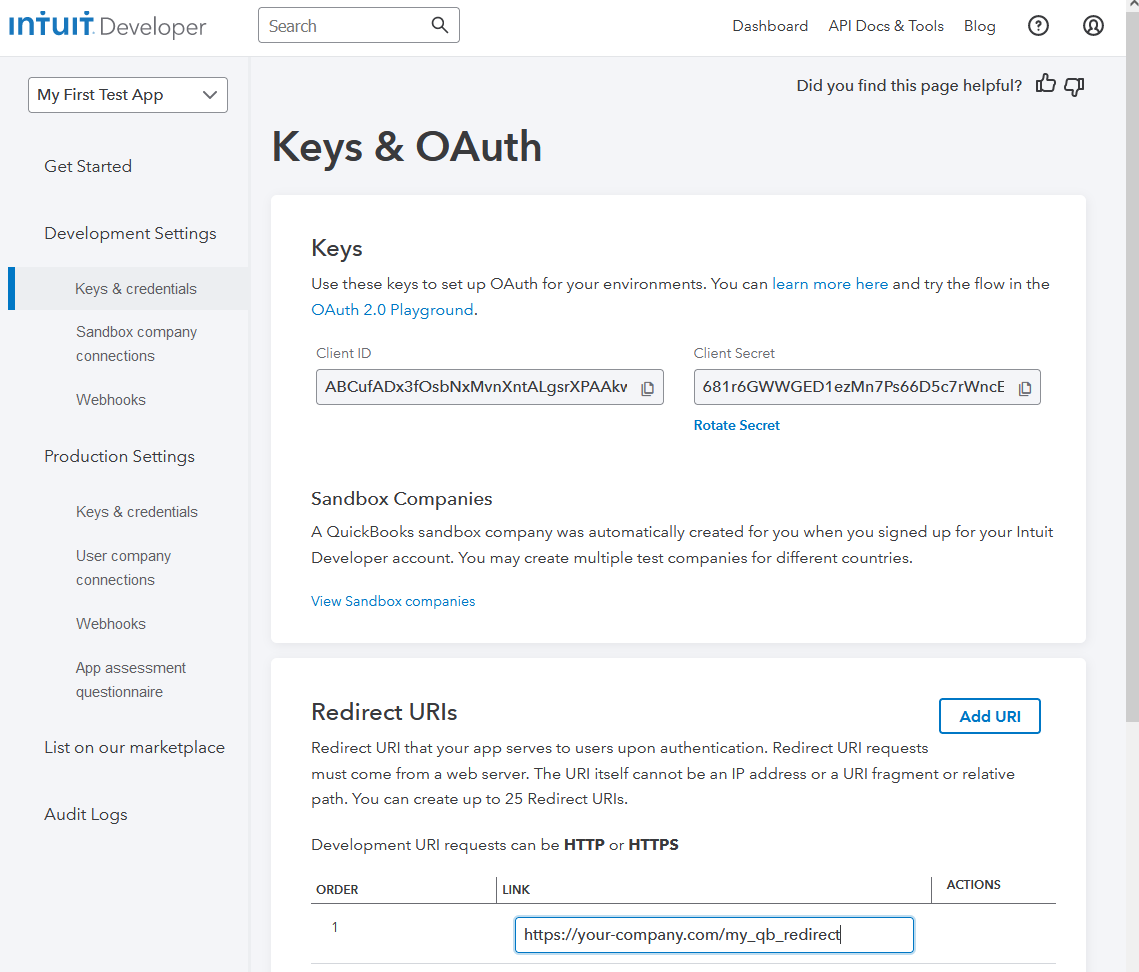The width and height of the screenshot is (1139, 972).
Task: Go to Intuit Developer home logo
Action: click(107, 26)
